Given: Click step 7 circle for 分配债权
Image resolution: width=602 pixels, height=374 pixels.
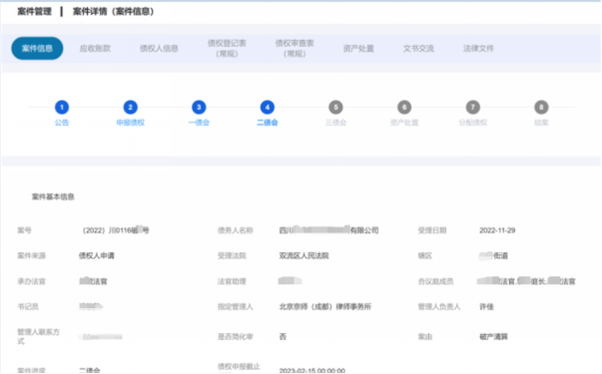Looking at the screenshot, I should (473, 107).
